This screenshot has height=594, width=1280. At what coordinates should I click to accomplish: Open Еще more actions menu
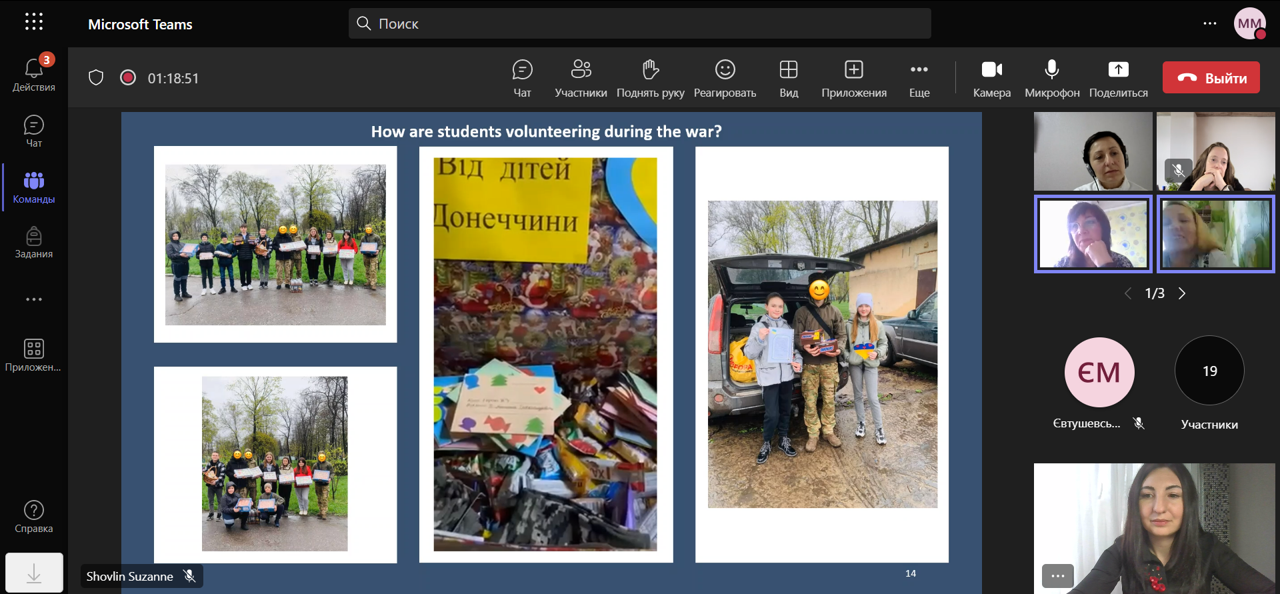tap(919, 78)
